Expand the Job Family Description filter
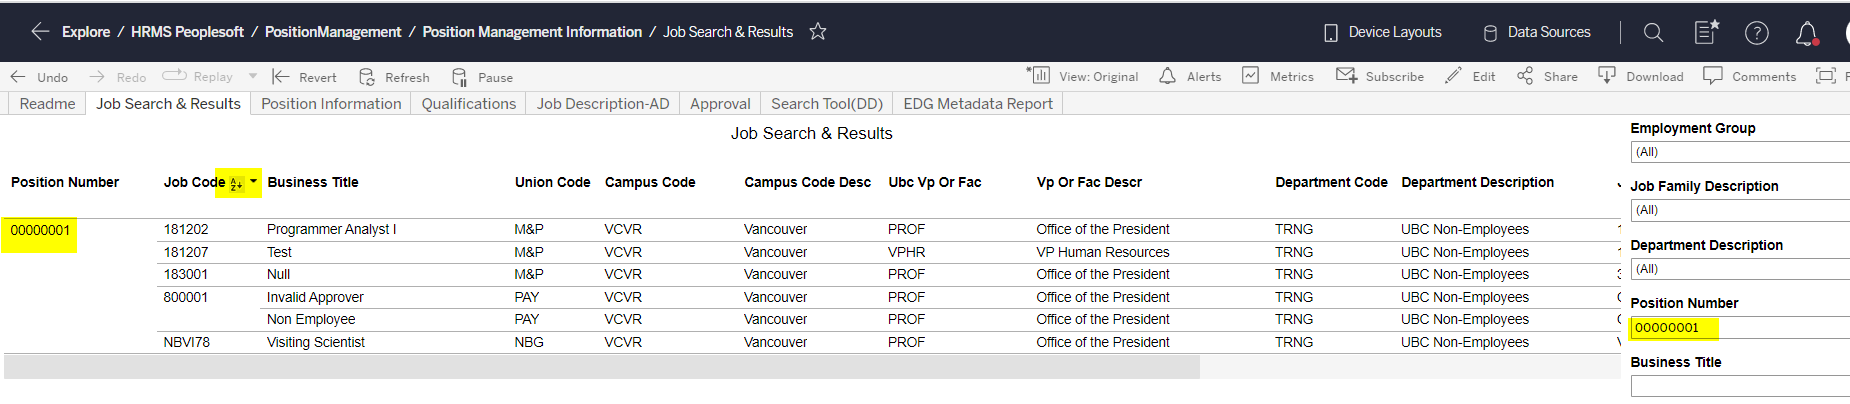Viewport: 1850px width, 404px height. (1740, 210)
